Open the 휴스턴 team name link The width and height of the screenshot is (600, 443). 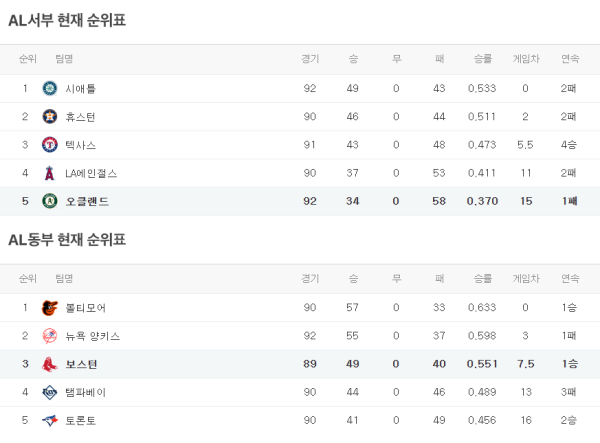[x=80, y=117]
